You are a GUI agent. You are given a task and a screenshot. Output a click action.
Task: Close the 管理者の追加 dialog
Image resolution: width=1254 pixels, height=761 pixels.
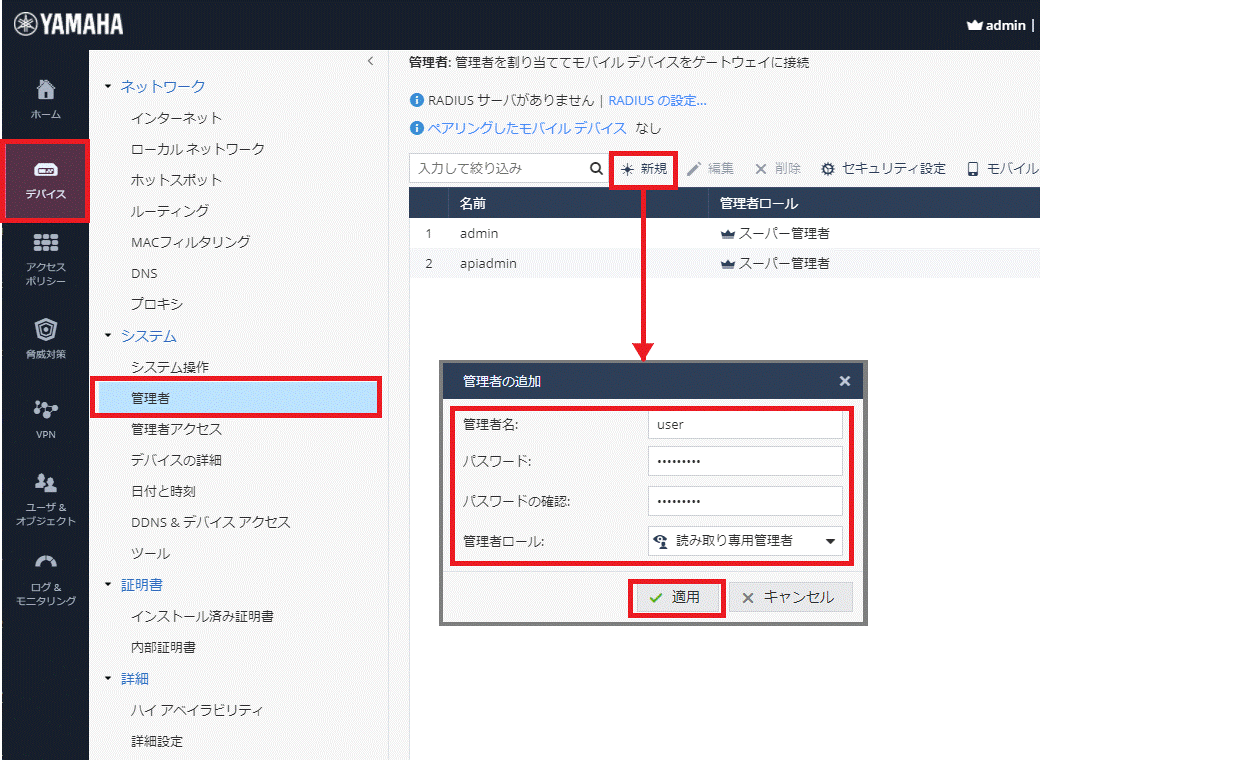[x=845, y=381]
